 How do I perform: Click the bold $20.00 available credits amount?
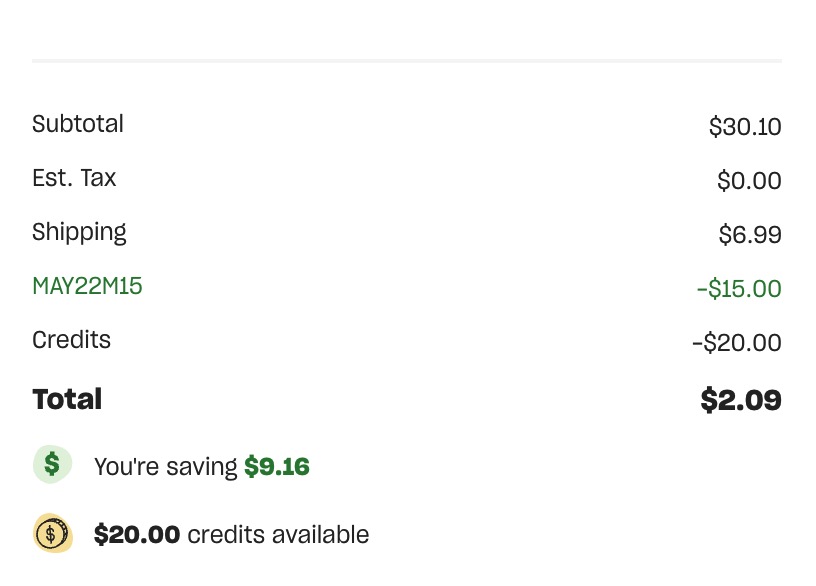click(137, 535)
